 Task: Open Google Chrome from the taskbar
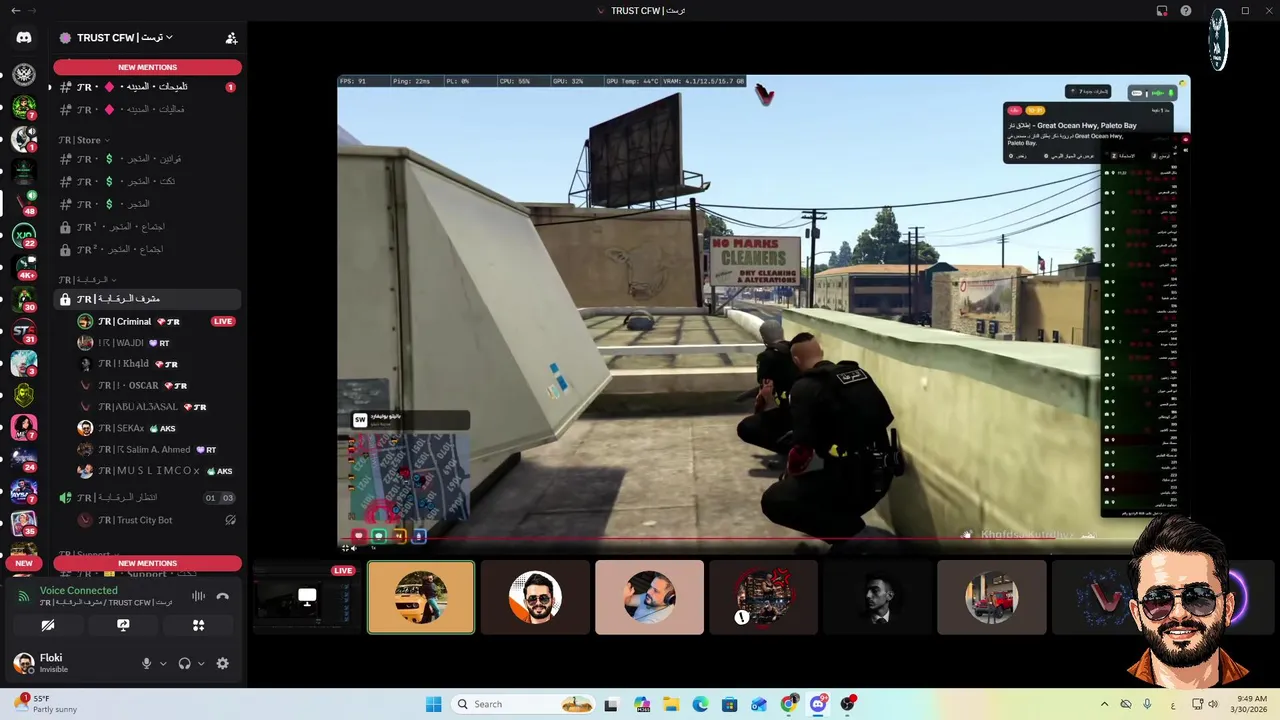[789, 704]
